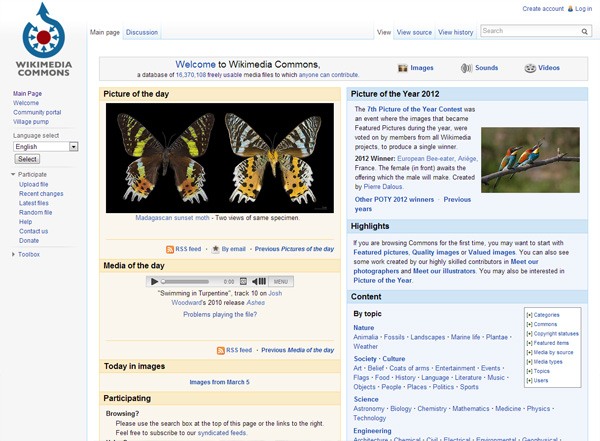
Task: Open the syndicated feeds link
Action: [x=222, y=433]
